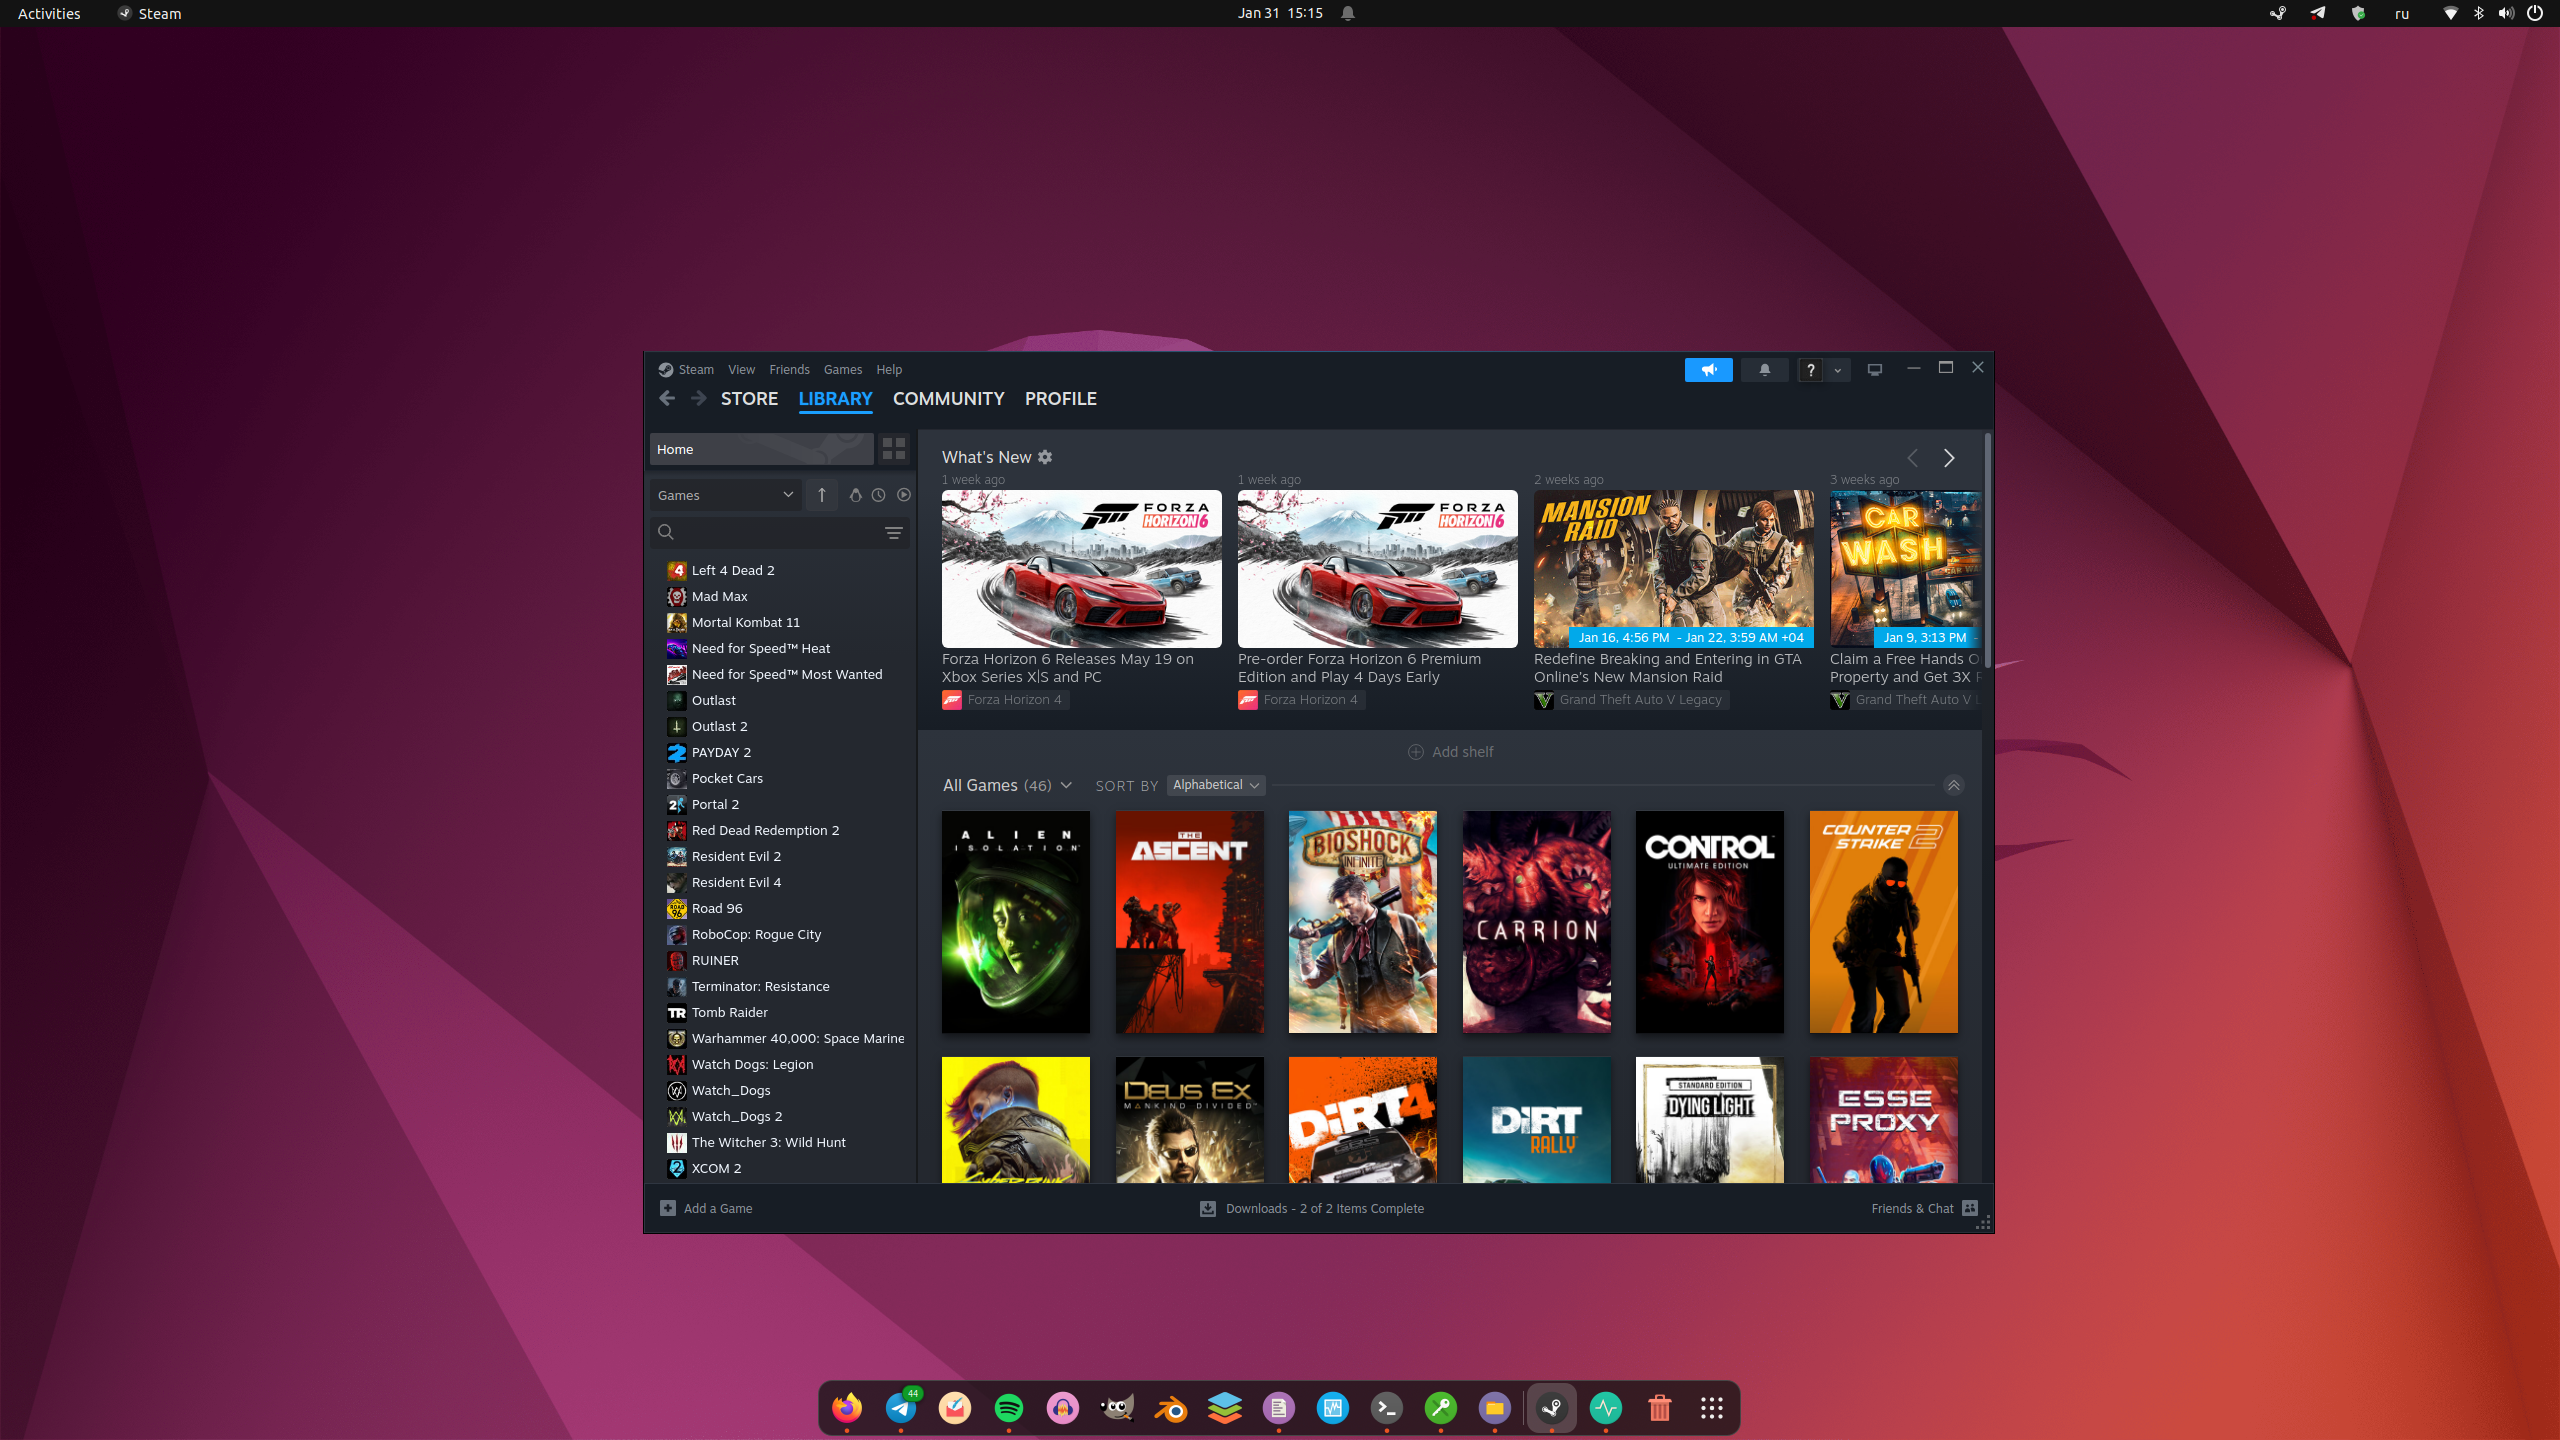Screen dimensions: 2560x1440
Task: Toggle Linux-compatible games filter
Action: click(x=855, y=495)
